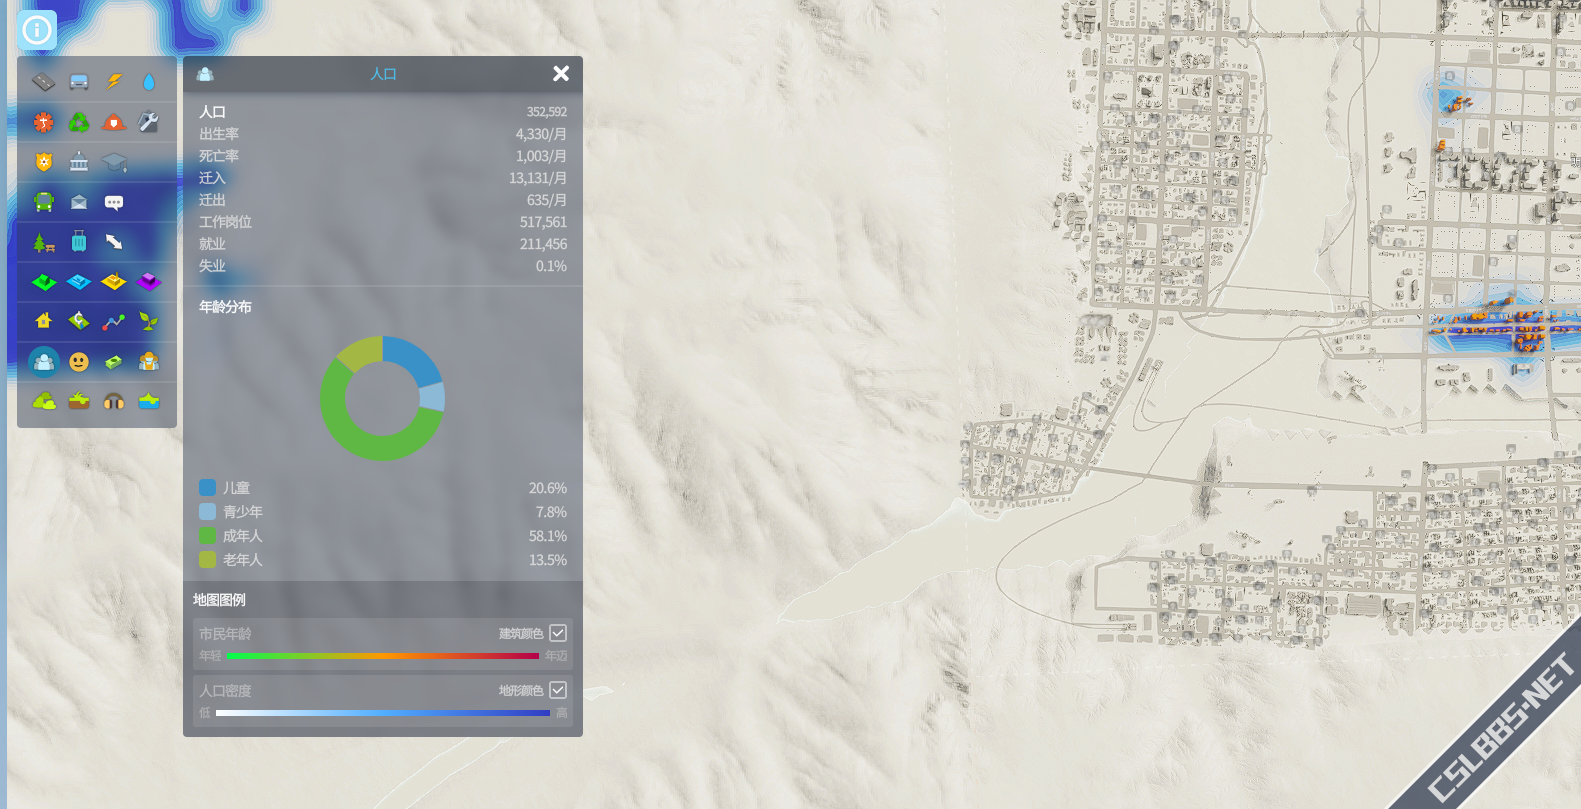The width and height of the screenshot is (1581, 809).
Task: Click the info button at top left
Action: 37,30
